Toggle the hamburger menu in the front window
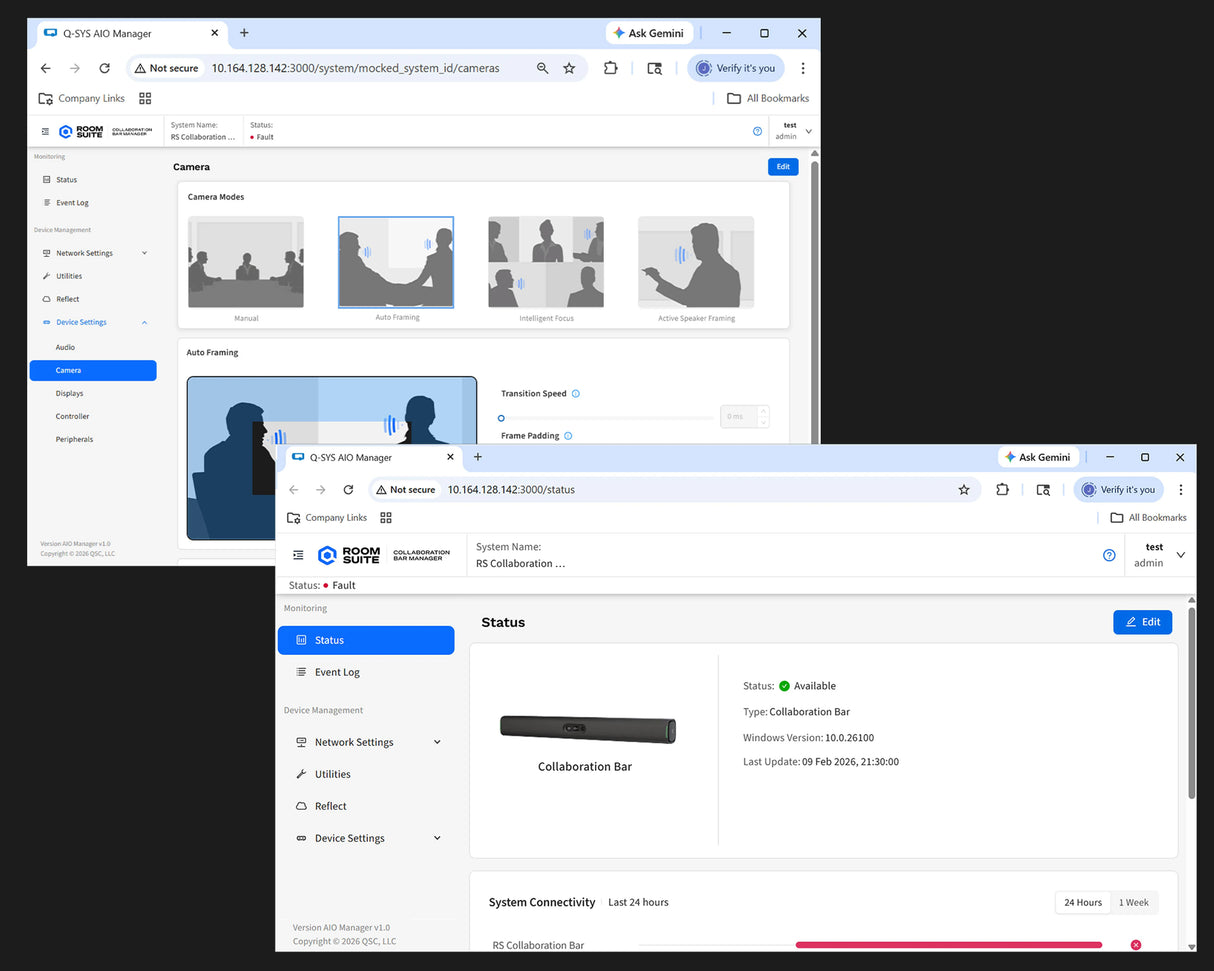 tap(298, 555)
